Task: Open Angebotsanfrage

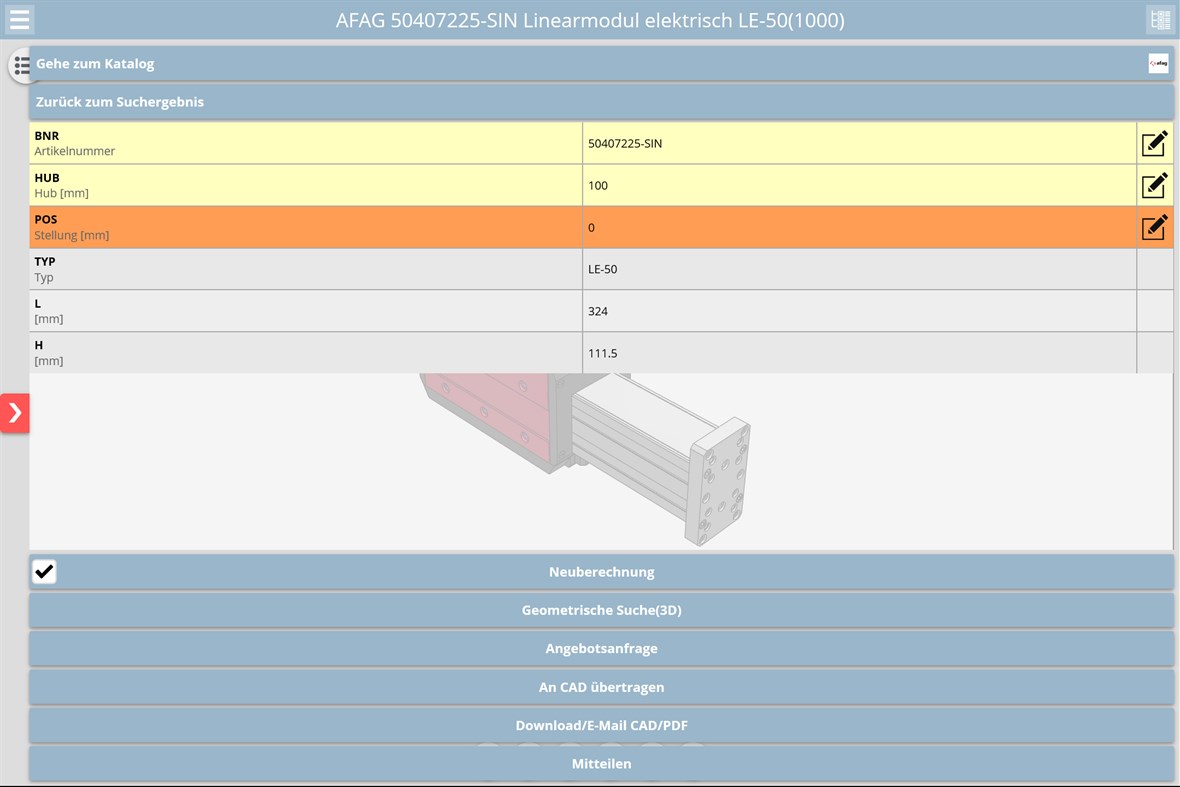Action: point(601,649)
